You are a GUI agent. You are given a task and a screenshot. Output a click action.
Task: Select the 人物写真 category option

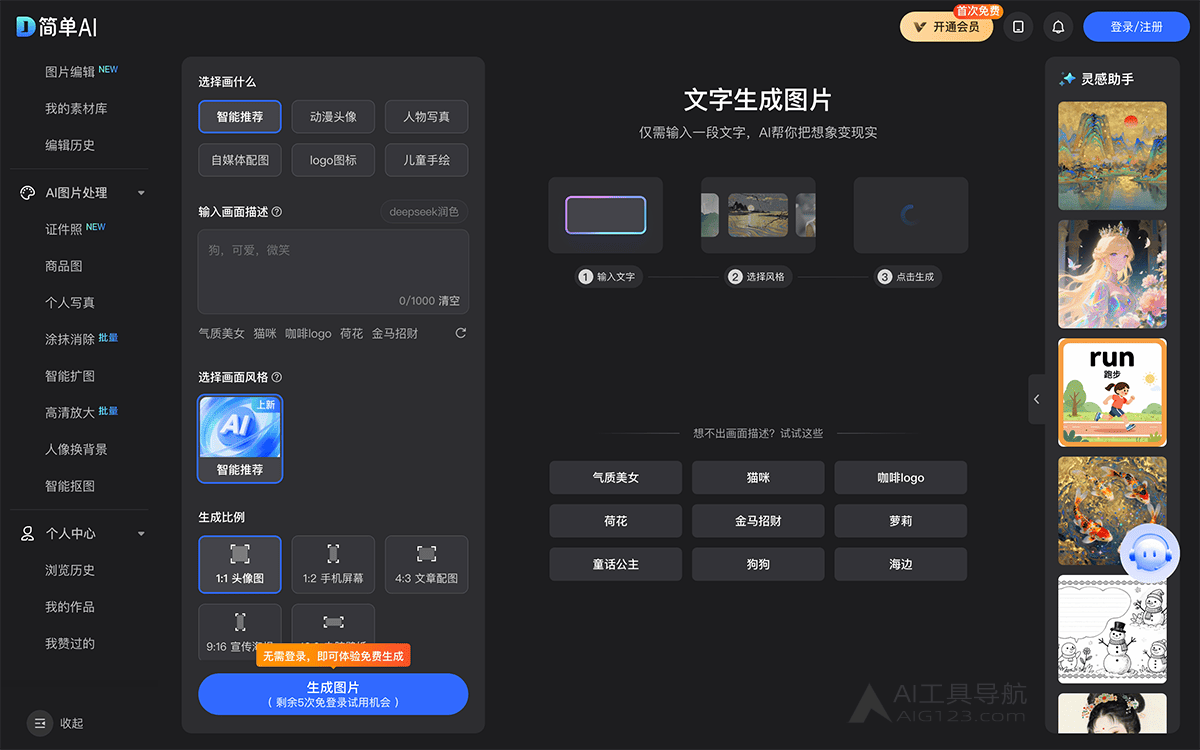pos(427,117)
